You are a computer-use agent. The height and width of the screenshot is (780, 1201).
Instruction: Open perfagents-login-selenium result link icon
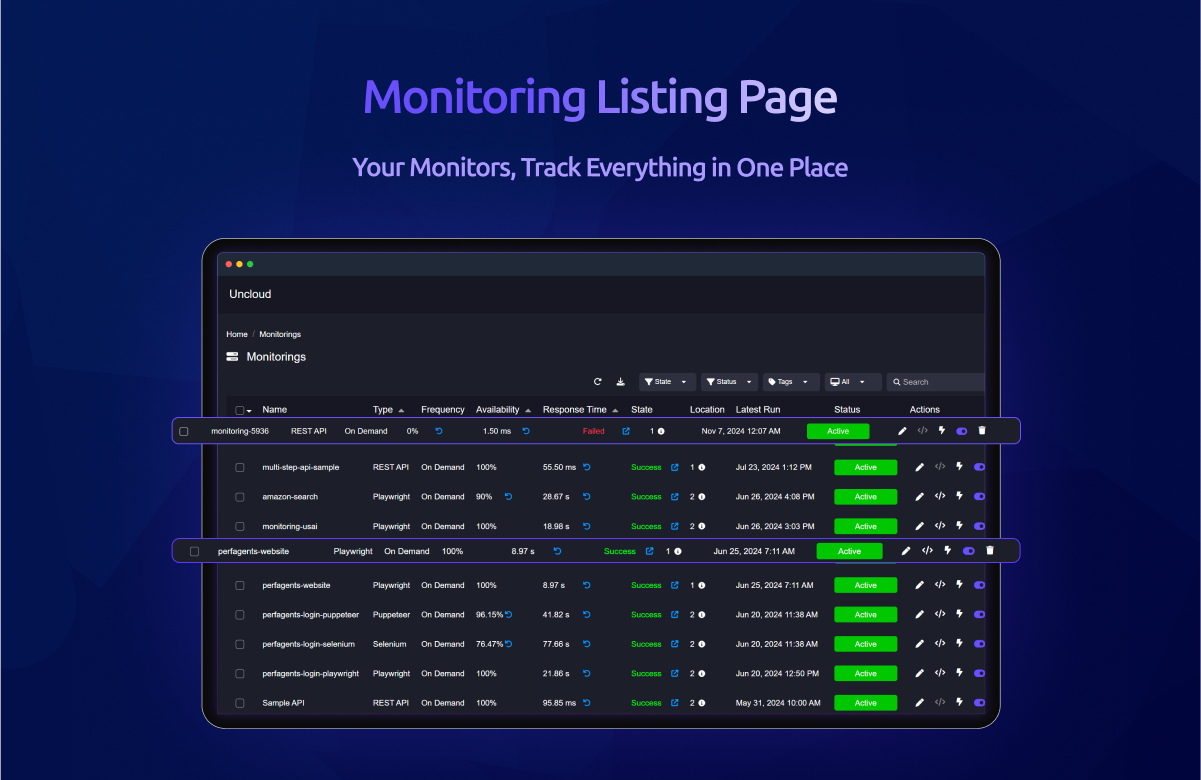point(674,644)
